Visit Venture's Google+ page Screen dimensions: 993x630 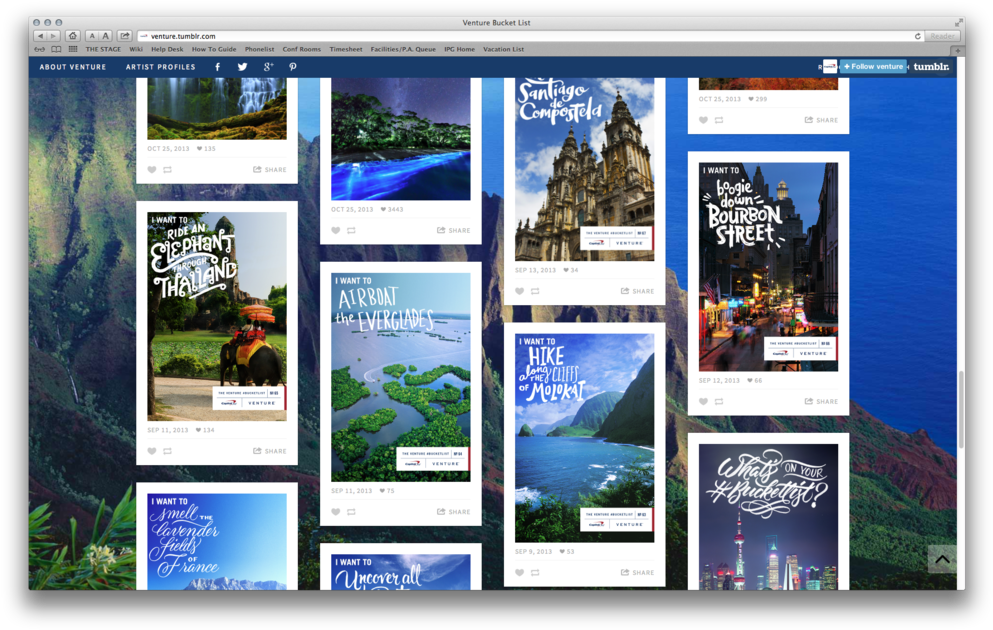267,66
